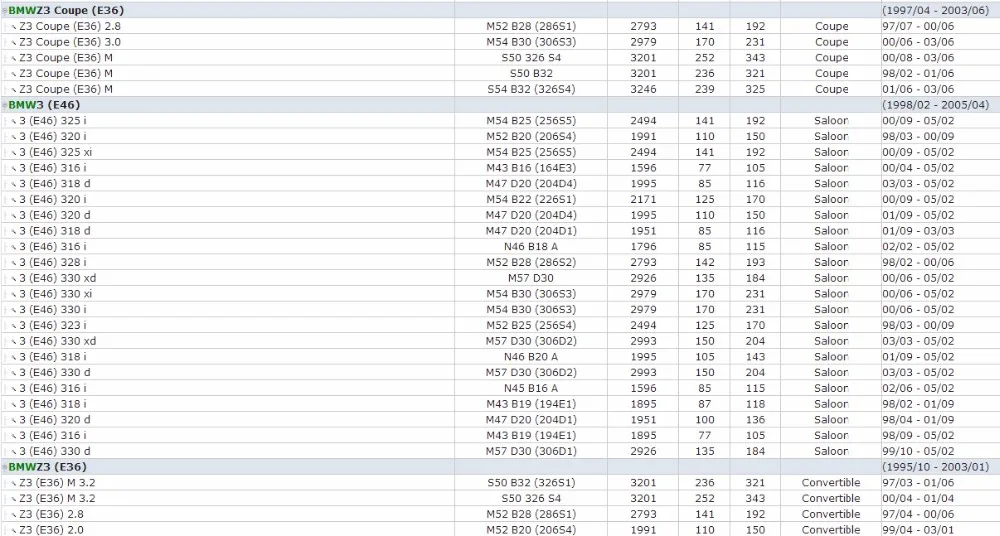This screenshot has height=536, width=1000.
Task: Click the 01/06 - 03/06 date cell
Action: [x=918, y=89]
